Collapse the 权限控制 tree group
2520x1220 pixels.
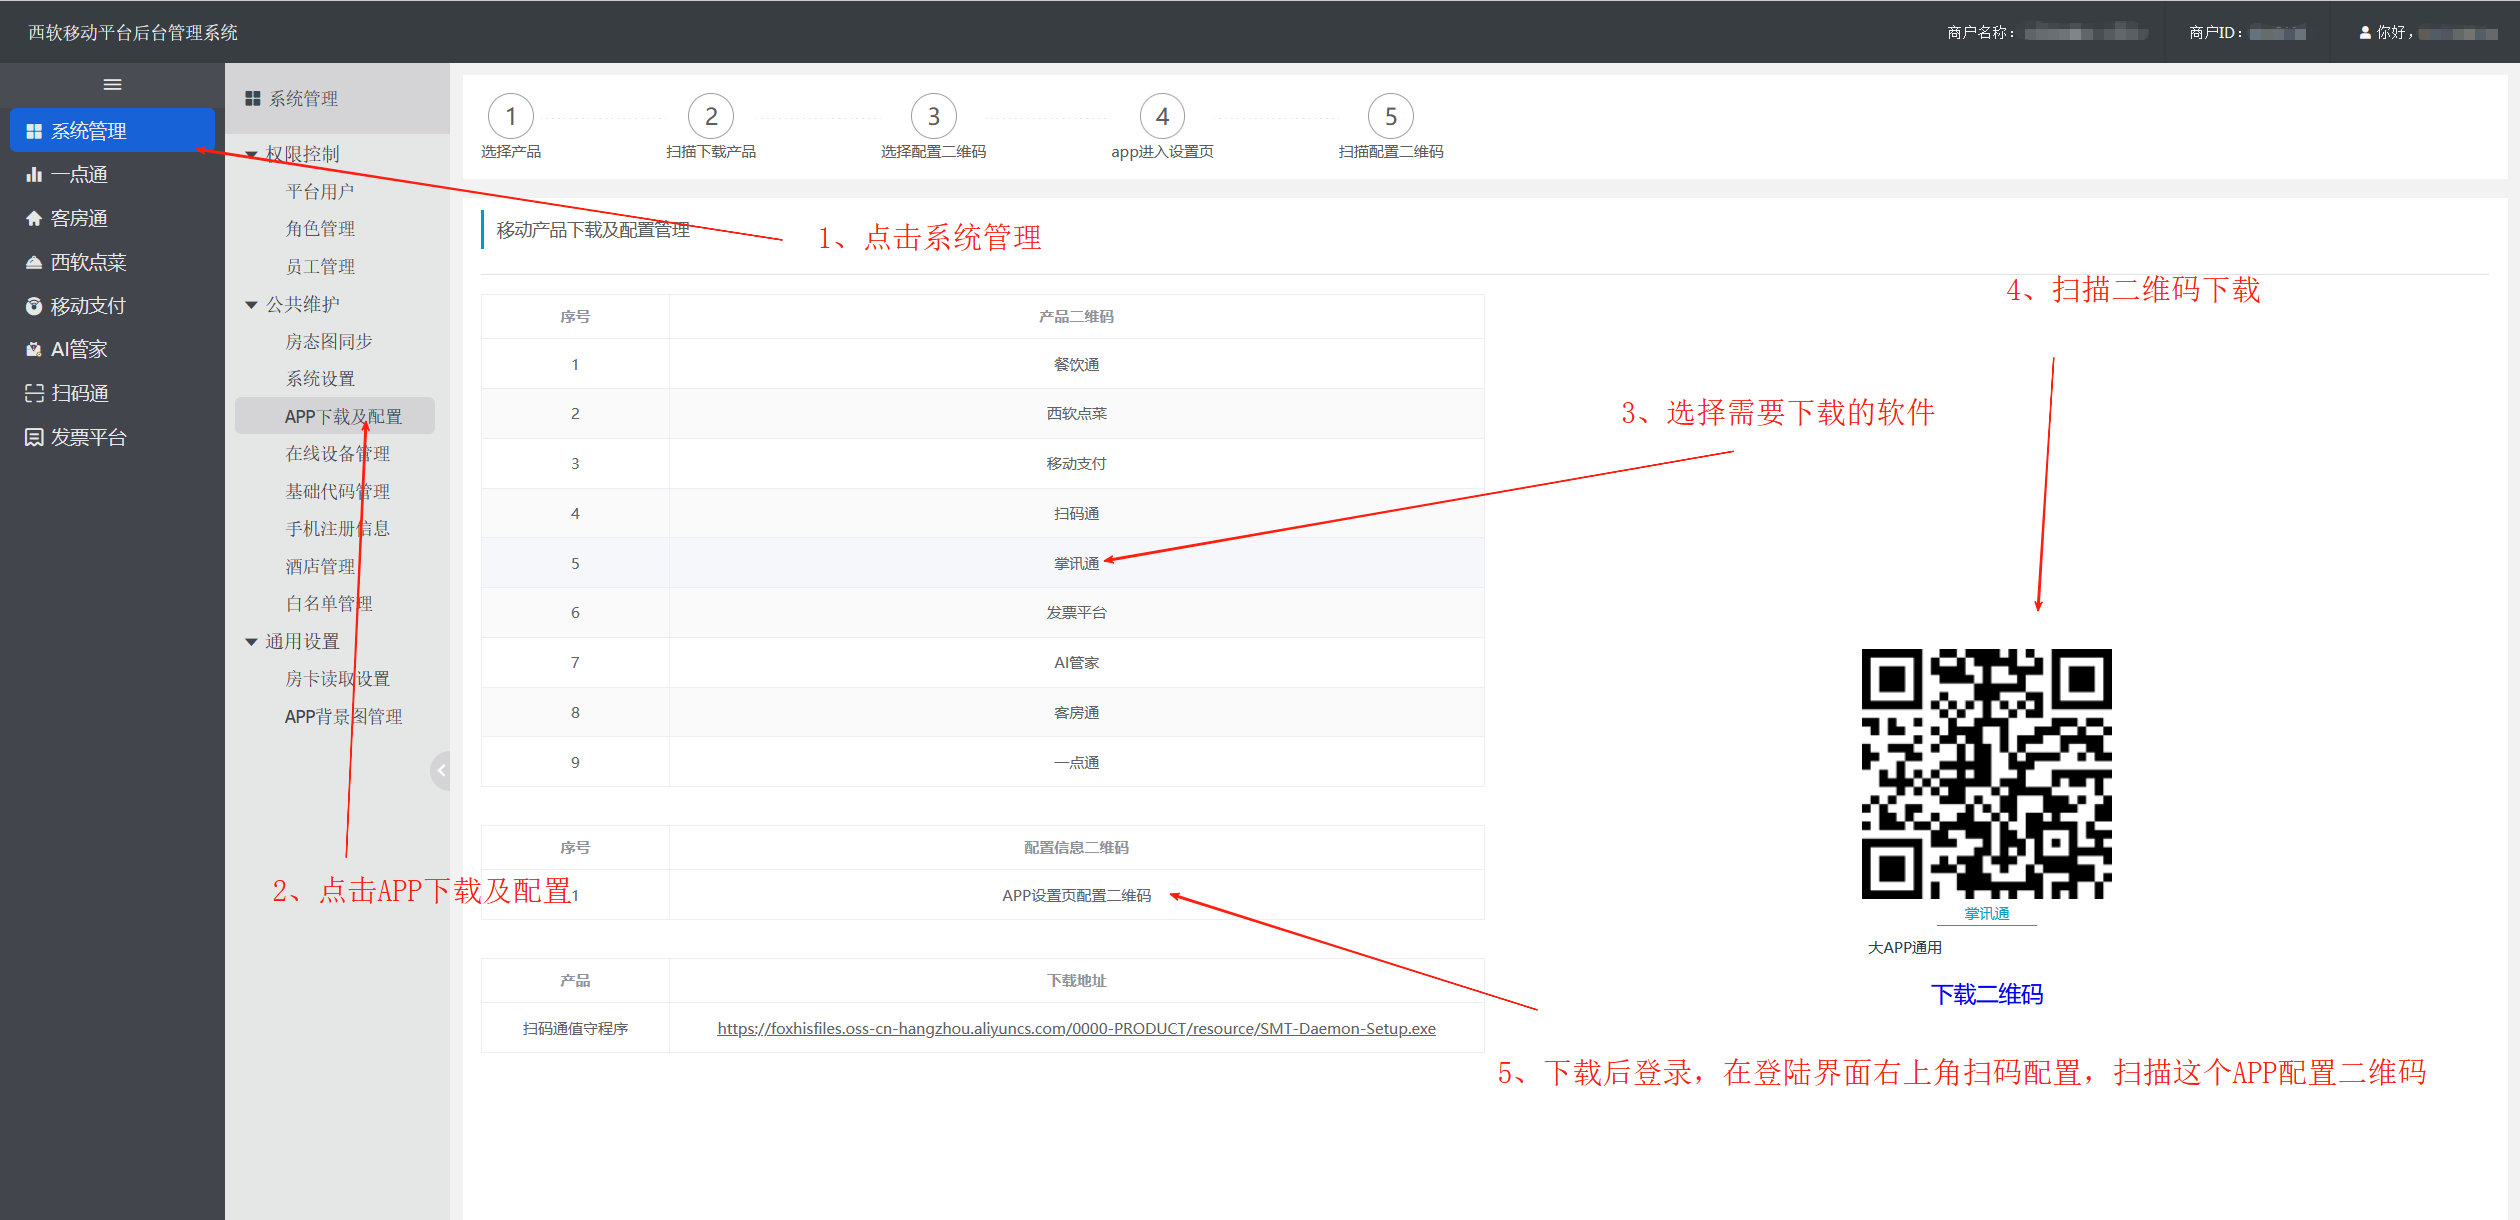coord(251,155)
